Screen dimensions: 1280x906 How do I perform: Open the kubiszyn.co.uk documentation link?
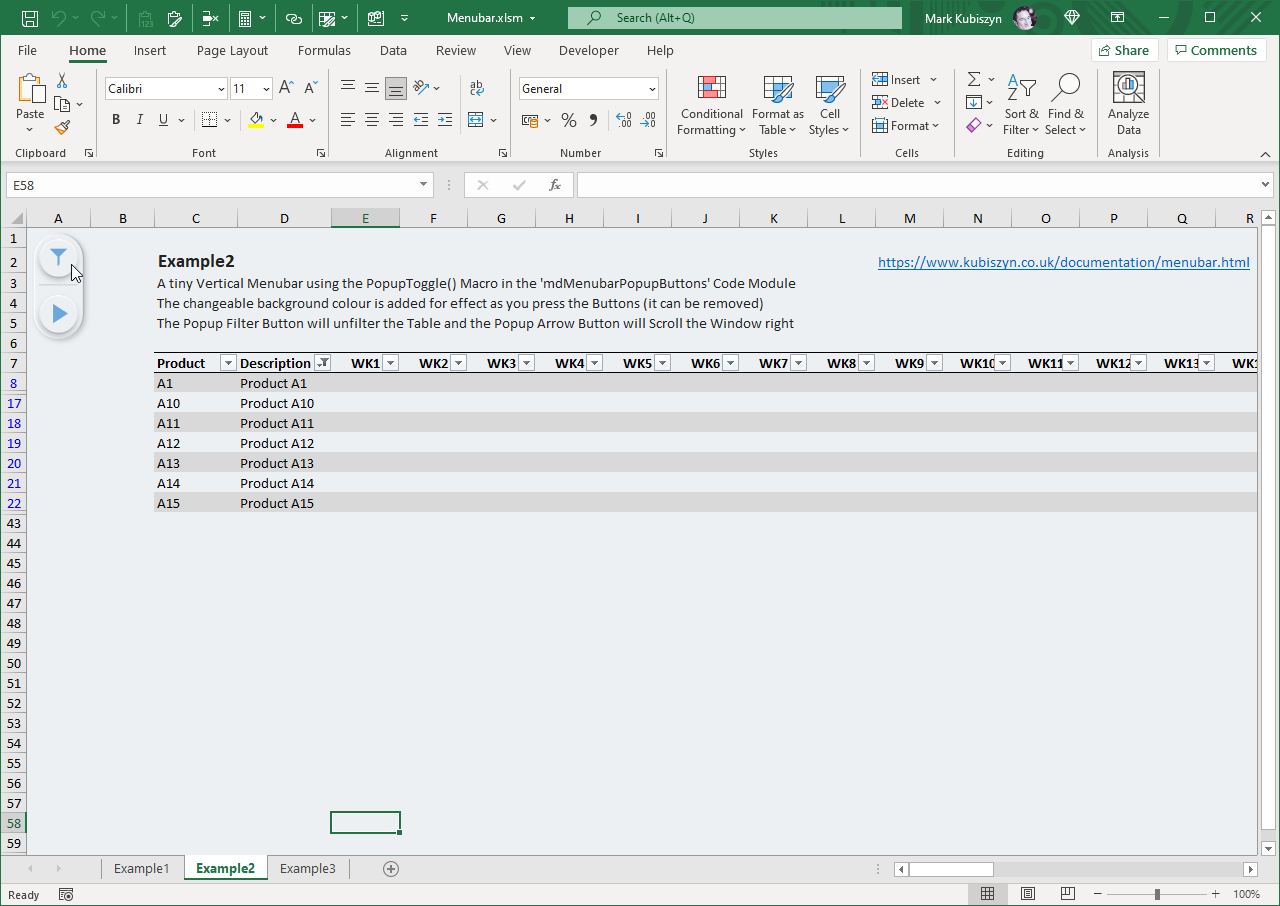1063,262
